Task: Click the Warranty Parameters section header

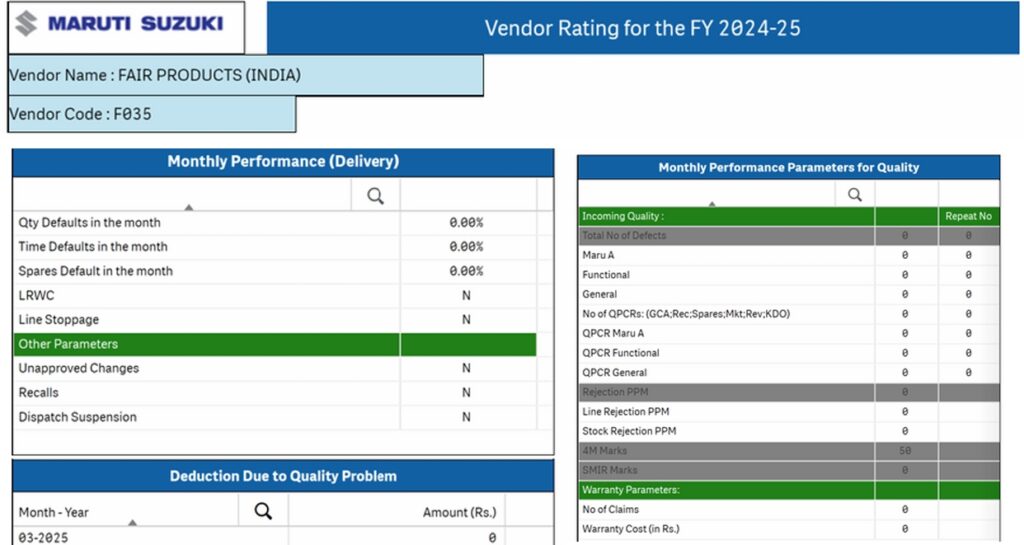Action: (x=725, y=490)
